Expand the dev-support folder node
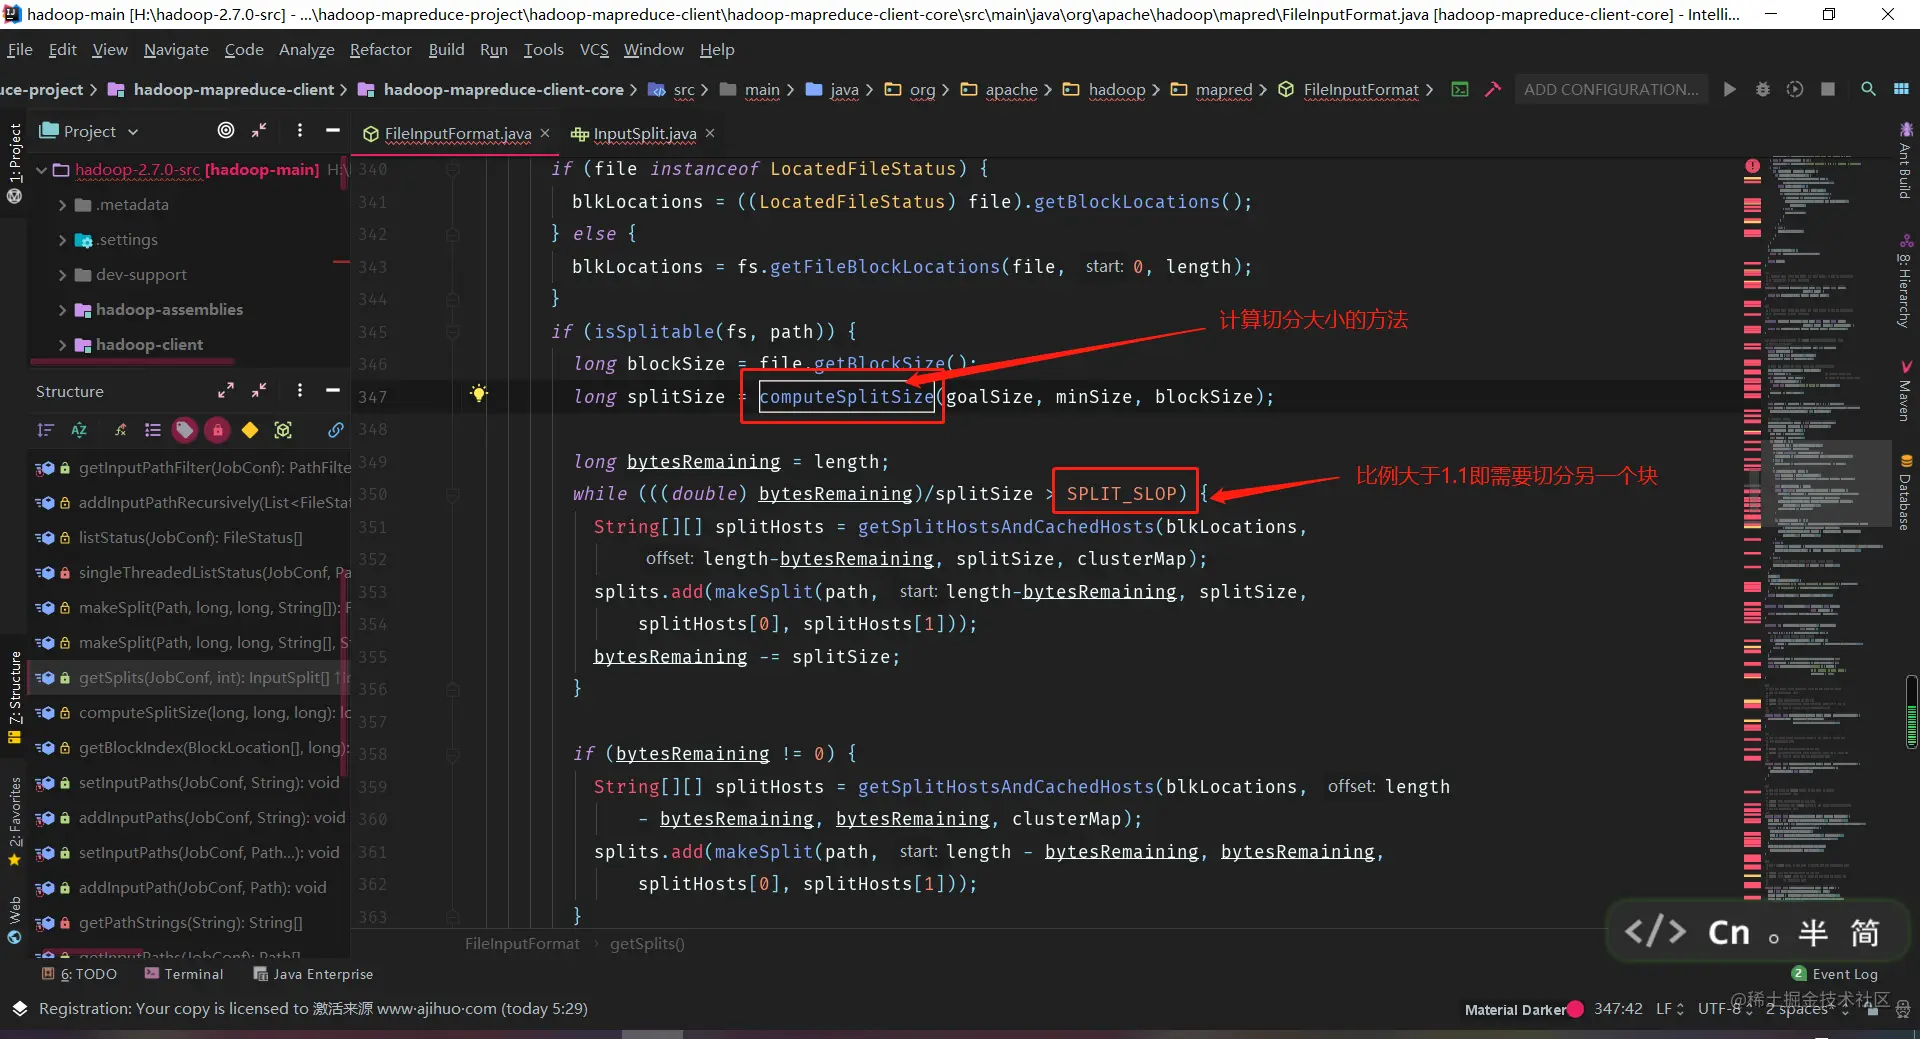The height and width of the screenshot is (1039, 1920). click(63, 275)
